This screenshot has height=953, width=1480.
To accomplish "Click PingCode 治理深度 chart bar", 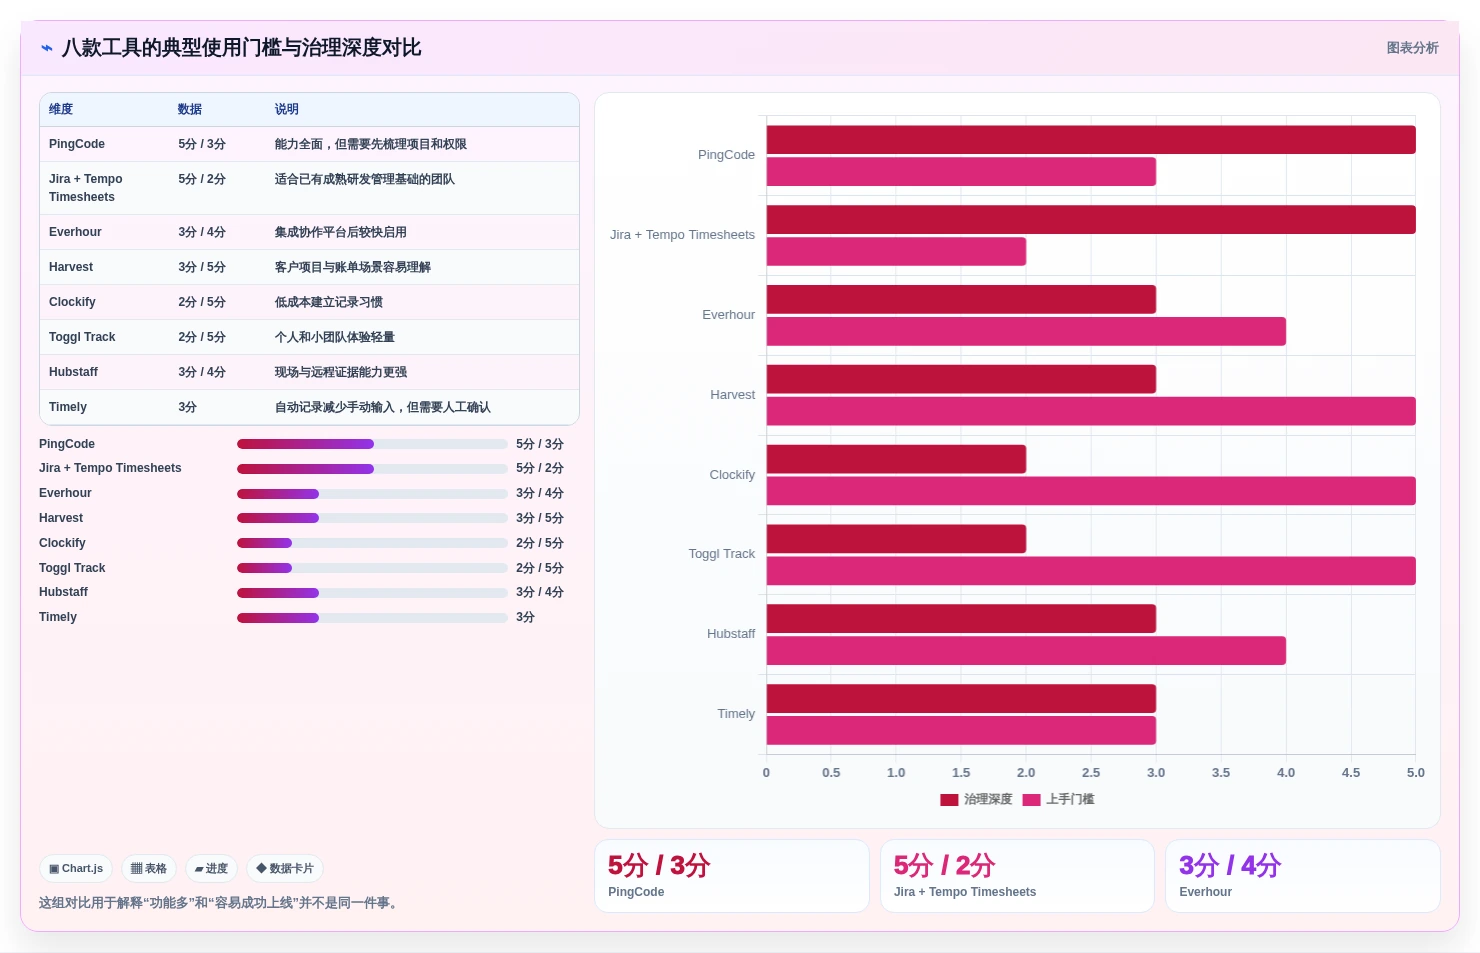I will [x=1091, y=140].
